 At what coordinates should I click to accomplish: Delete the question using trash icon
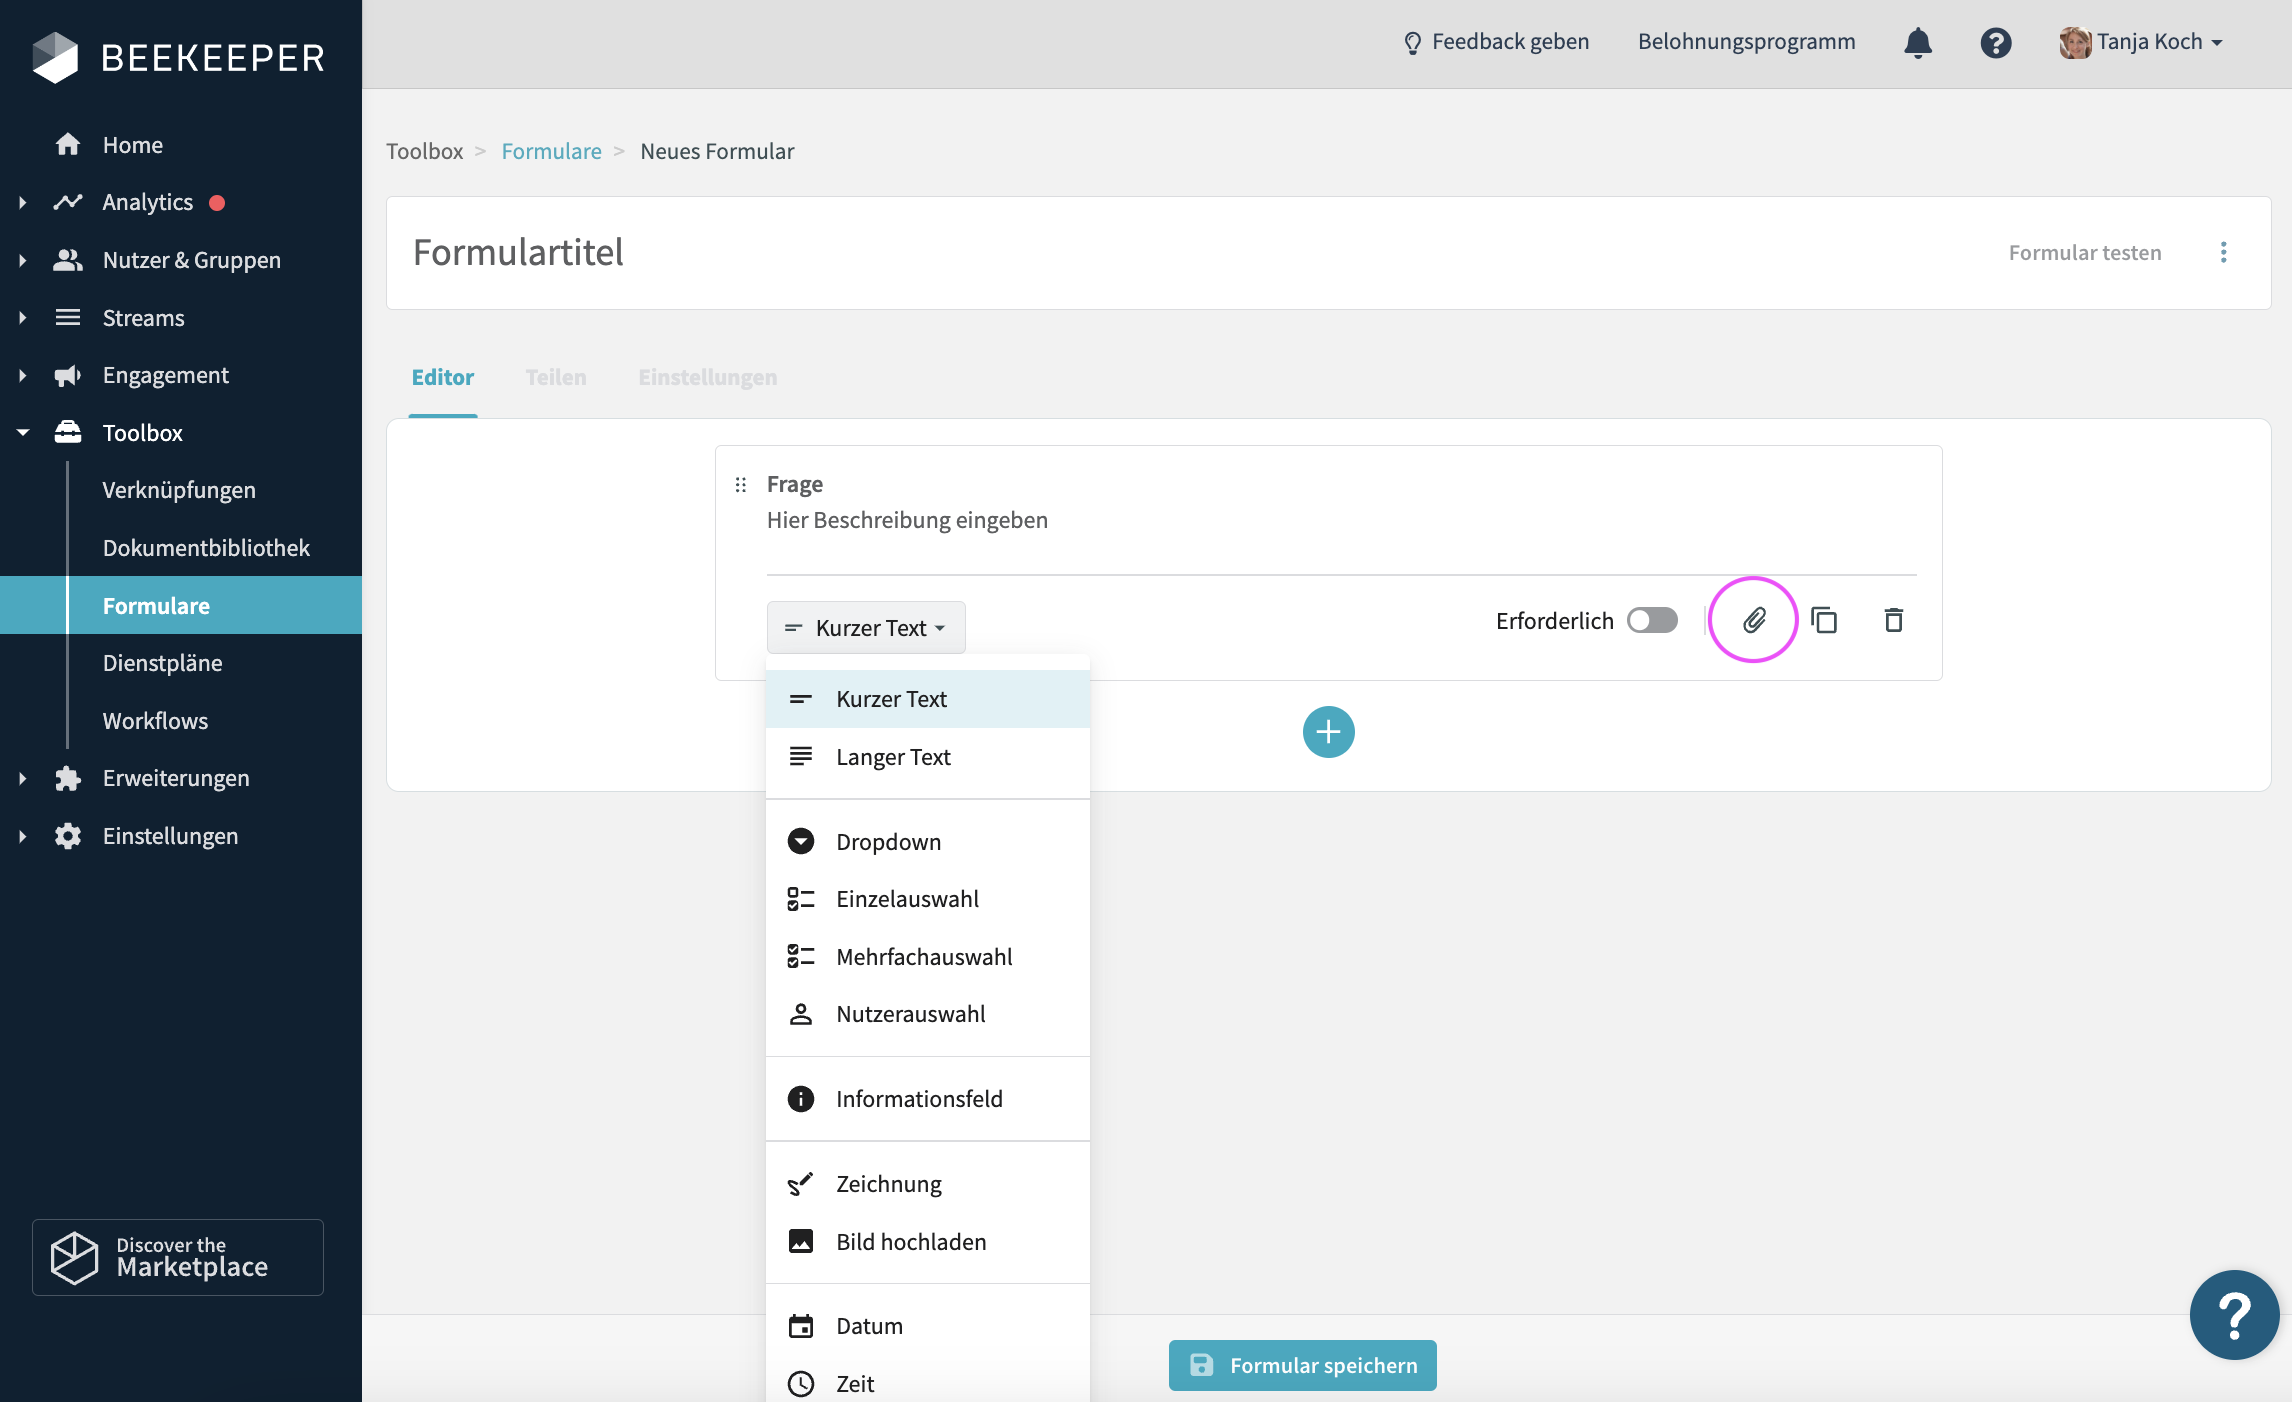pos(1893,621)
